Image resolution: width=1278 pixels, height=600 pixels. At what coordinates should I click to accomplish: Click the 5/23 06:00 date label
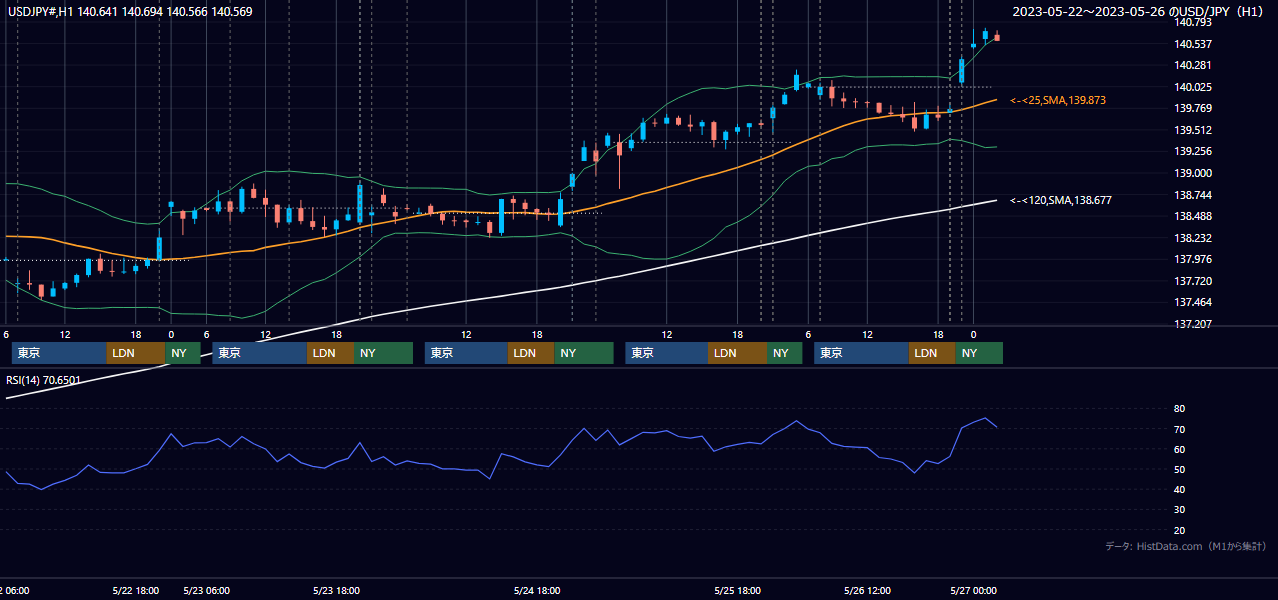(x=207, y=591)
